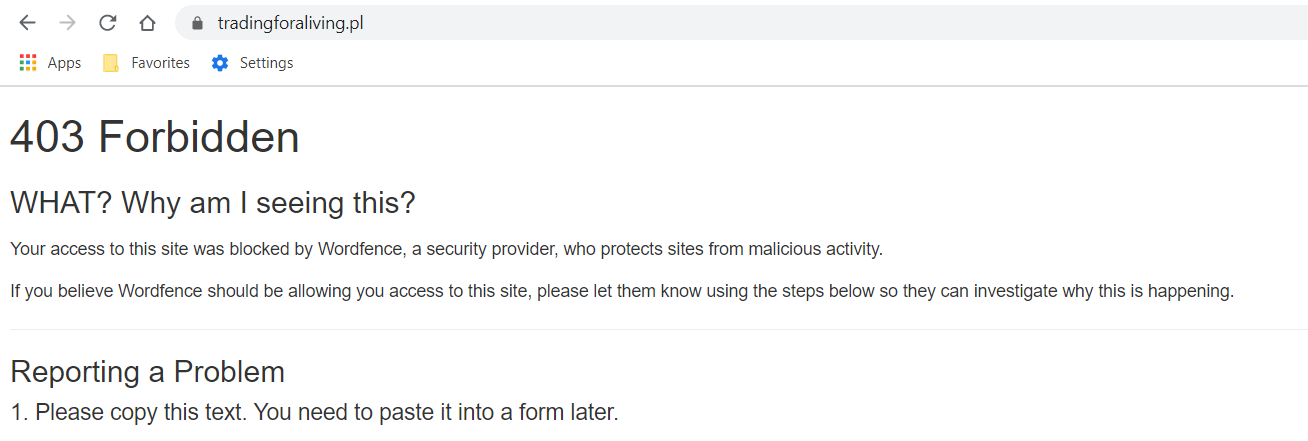Screen dimensions: 1308x441
Task: Click the paragraph about Wordfence blocking access
Action: [446, 249]
